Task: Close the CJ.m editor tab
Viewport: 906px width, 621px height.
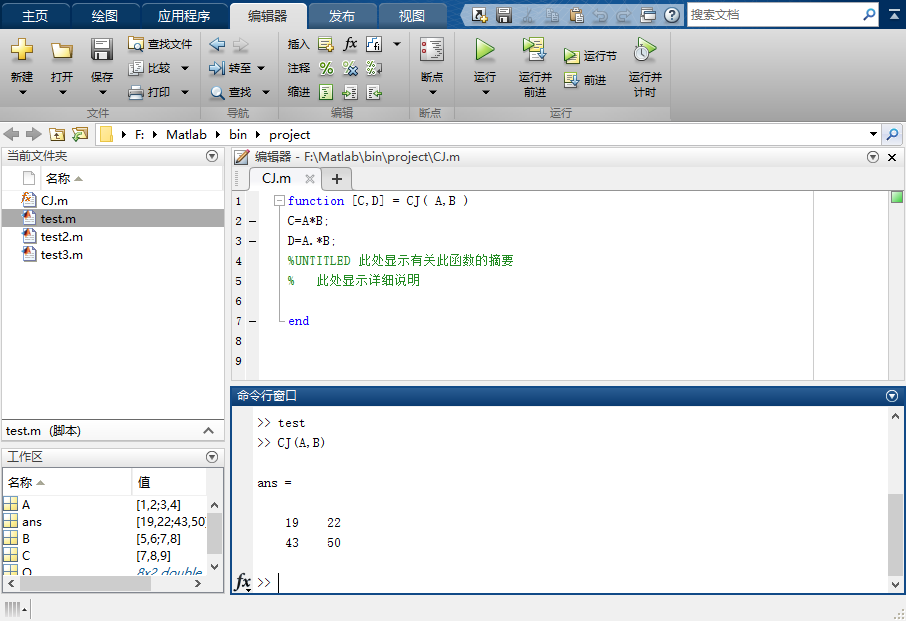Action: 310,179
